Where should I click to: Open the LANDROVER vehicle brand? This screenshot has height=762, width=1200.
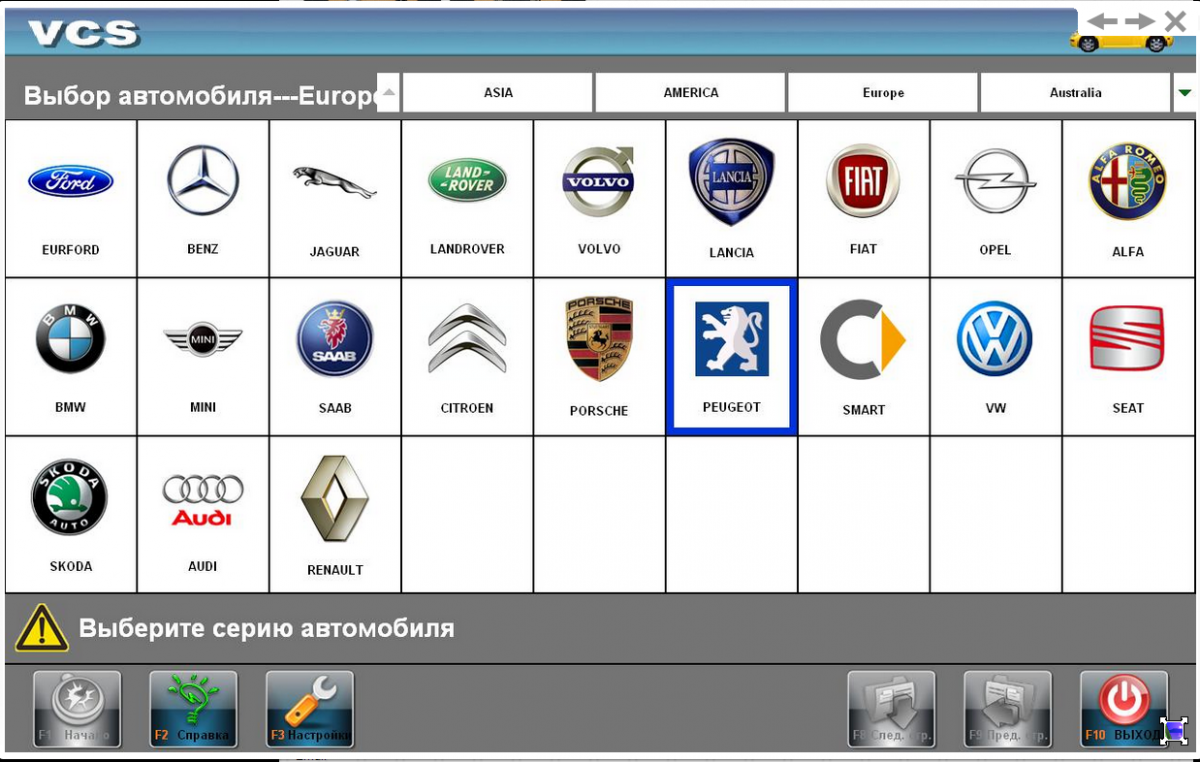[467, 199]
